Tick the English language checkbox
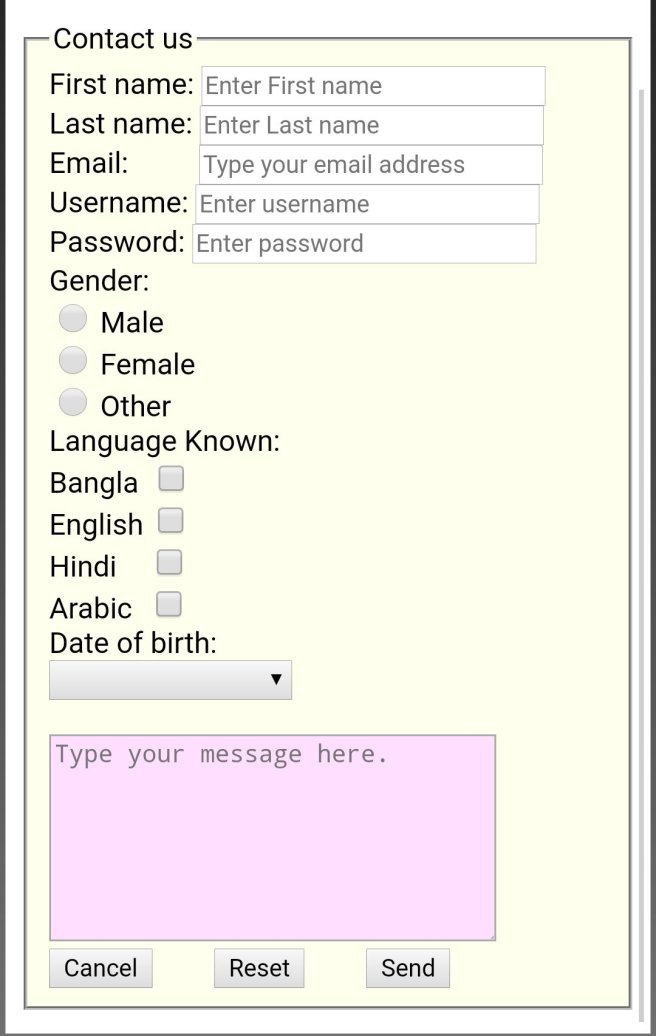The width and height of the screenshot is (656, 1036). pos(171,521)
